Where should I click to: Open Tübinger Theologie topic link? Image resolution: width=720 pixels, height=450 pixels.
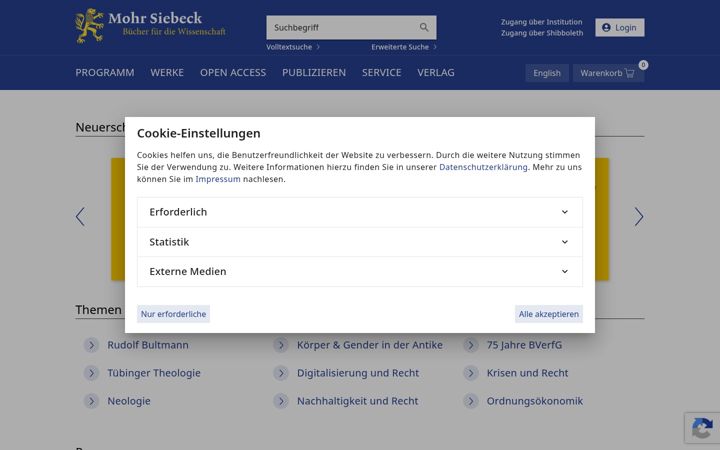[154, 373]
